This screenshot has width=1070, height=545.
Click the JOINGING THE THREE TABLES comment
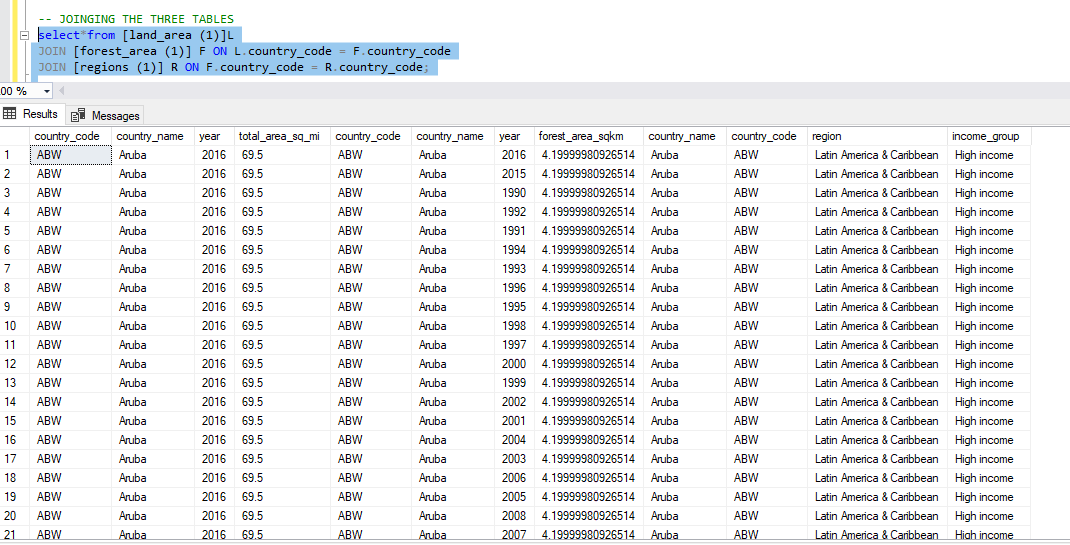point(136,19)
